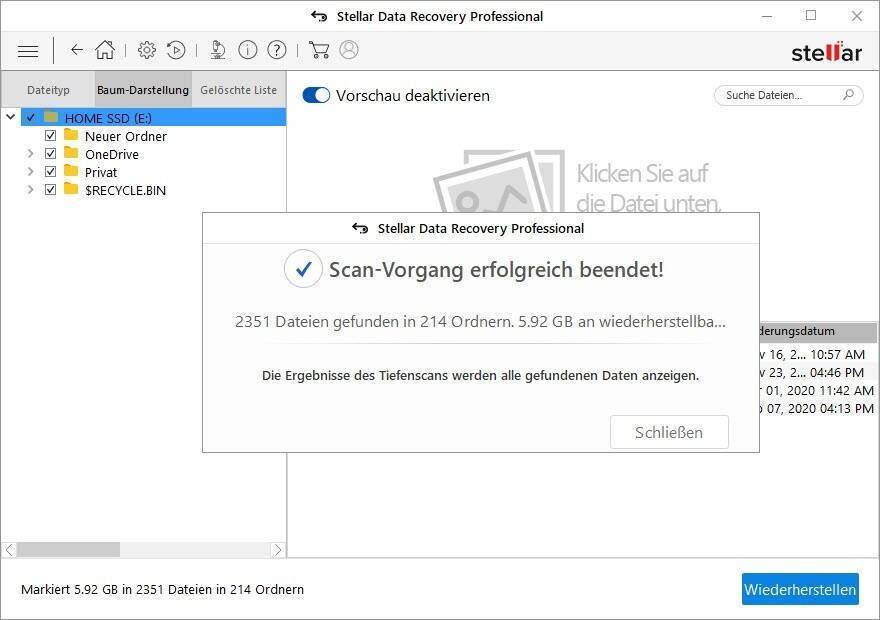Open settings via the gear icon
Image resolution: width=880 pixels, height=620 pixels.
(147, 50)
